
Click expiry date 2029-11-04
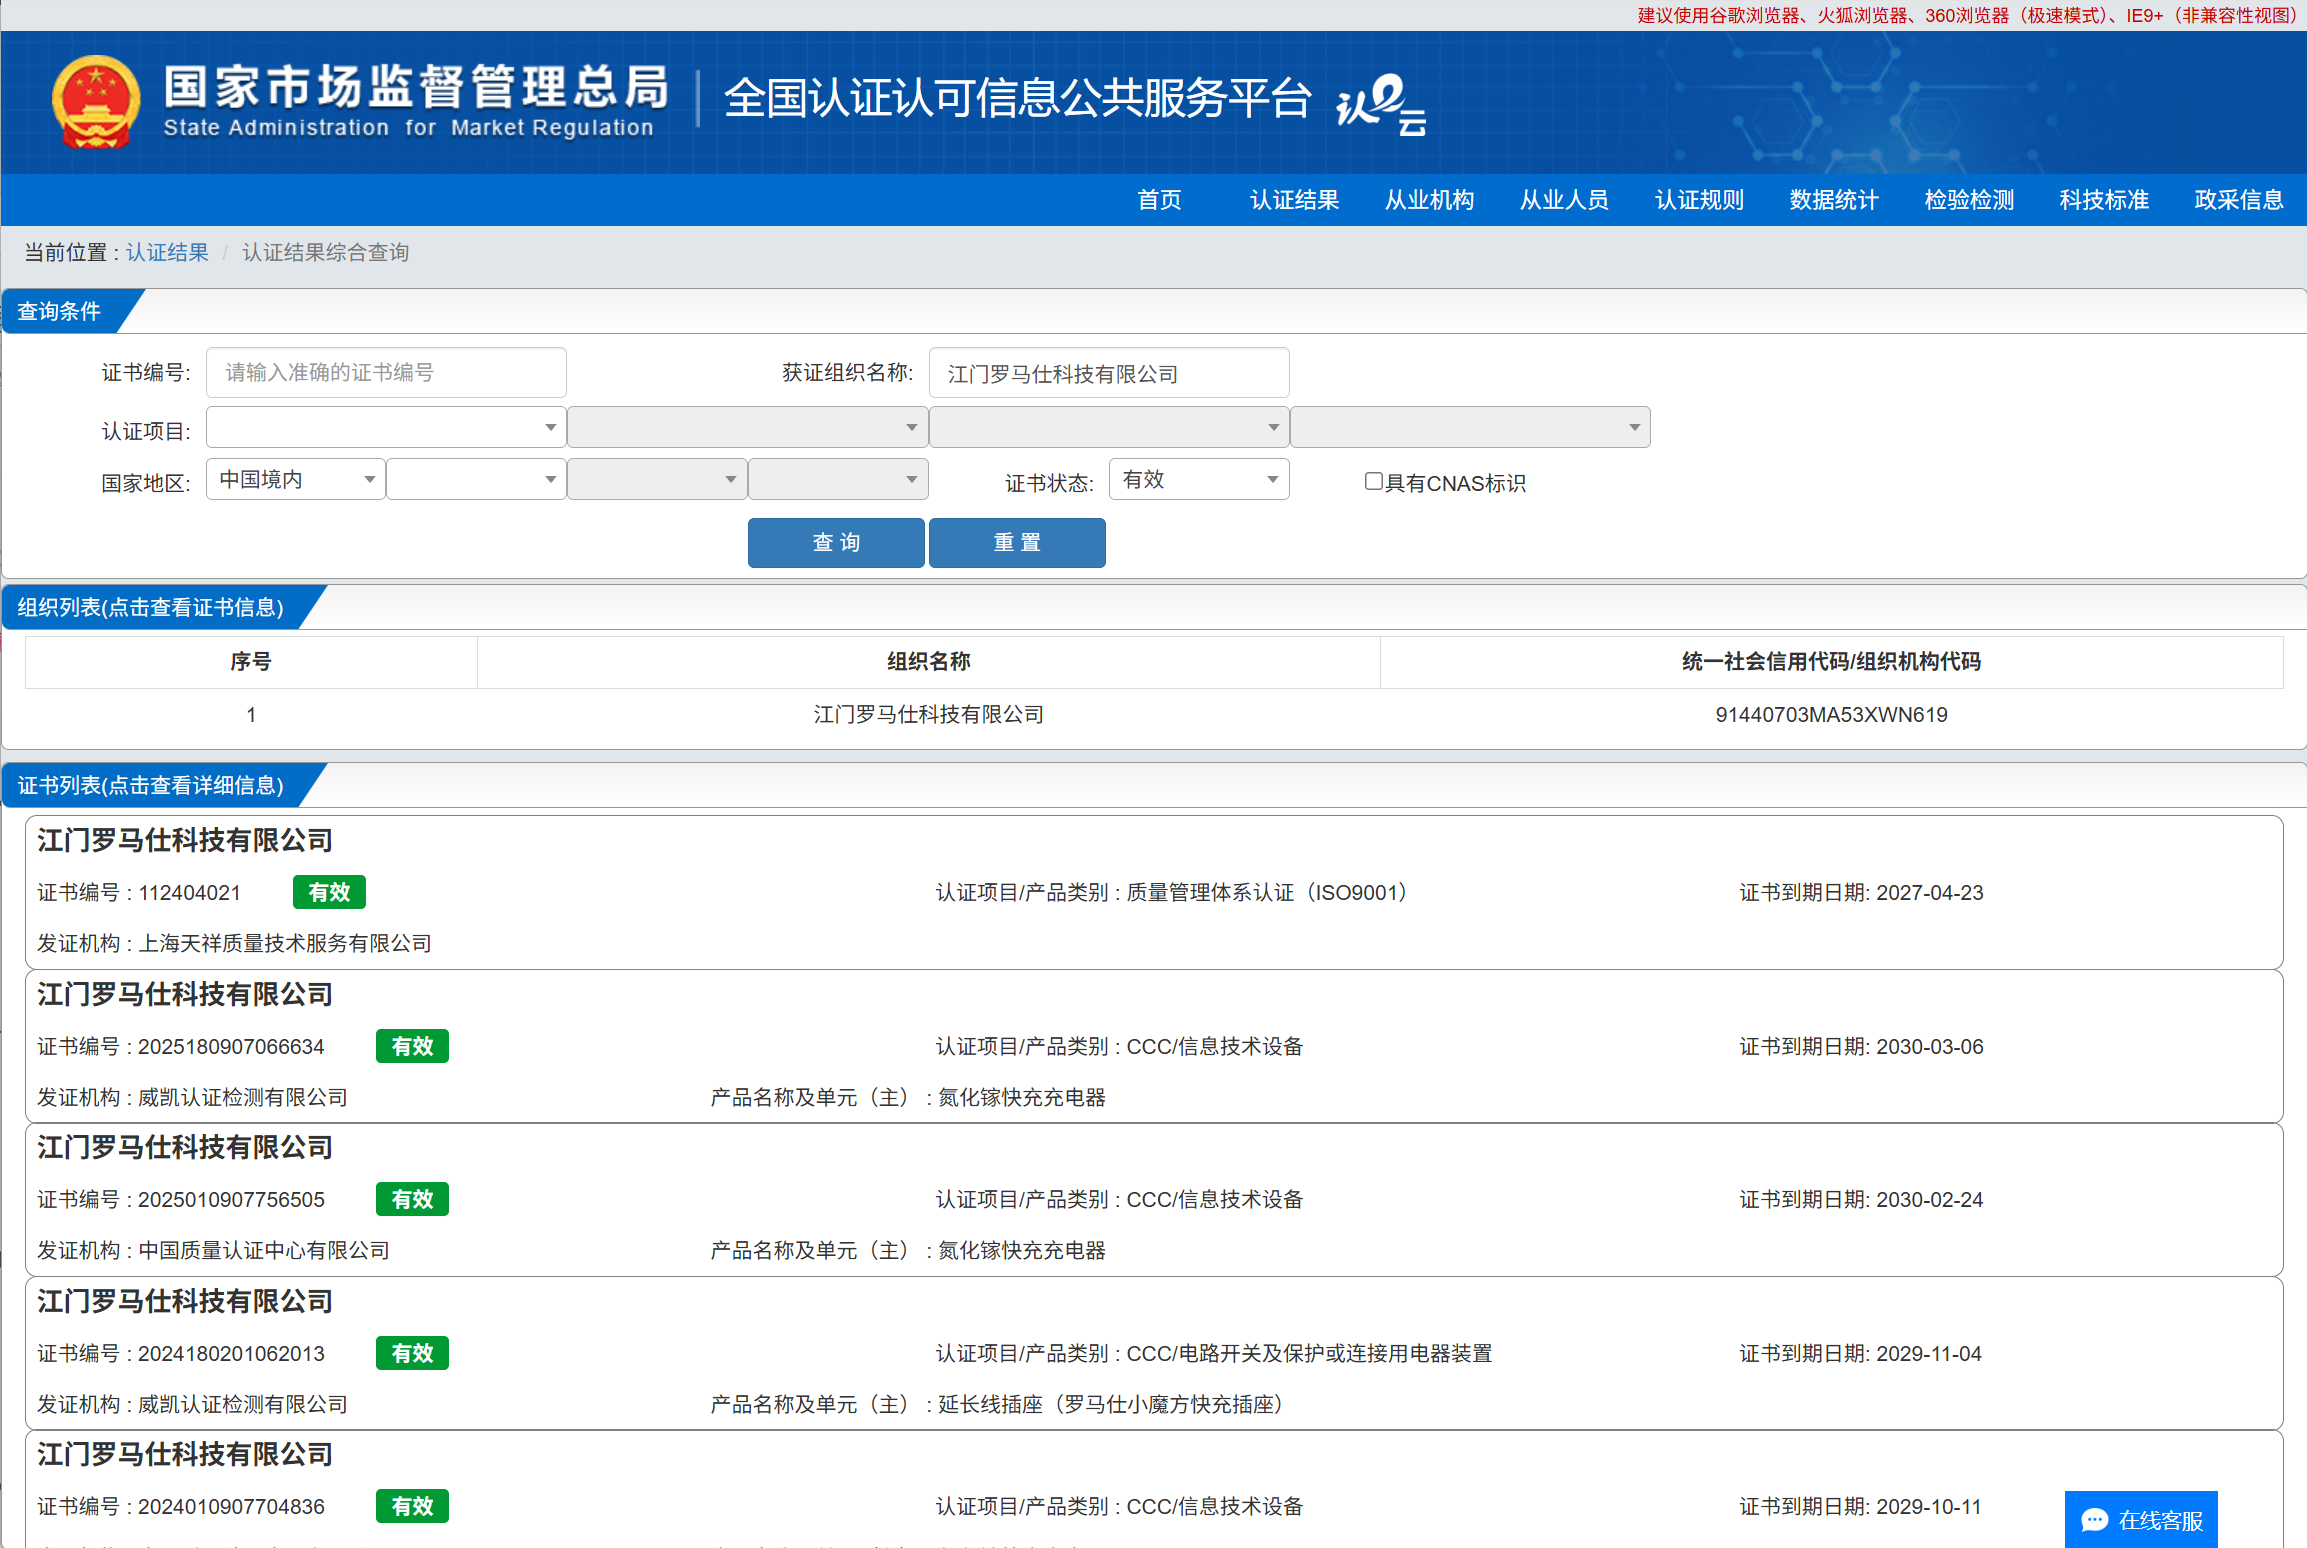(1928, 1353)
